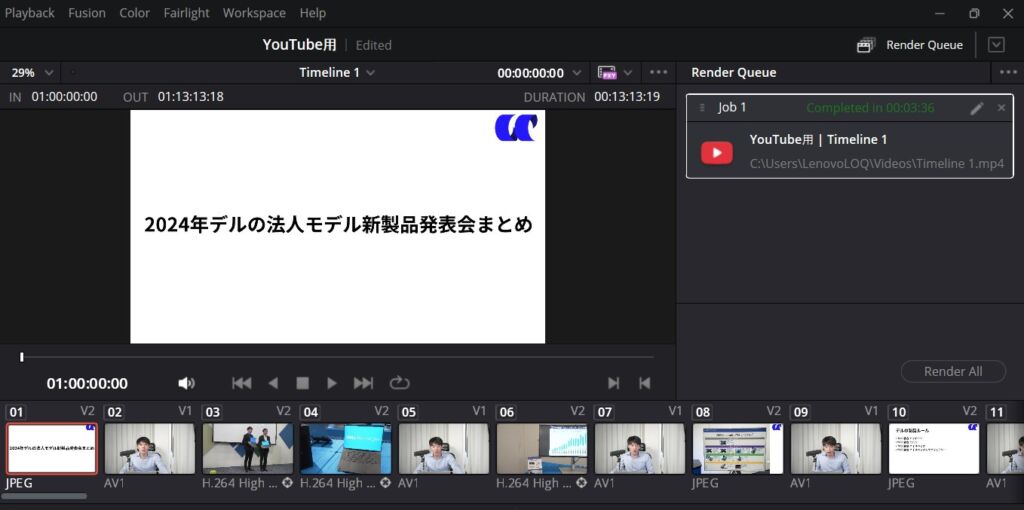Click the 01:00:00:00 playhead timecode below viewer

87,383
